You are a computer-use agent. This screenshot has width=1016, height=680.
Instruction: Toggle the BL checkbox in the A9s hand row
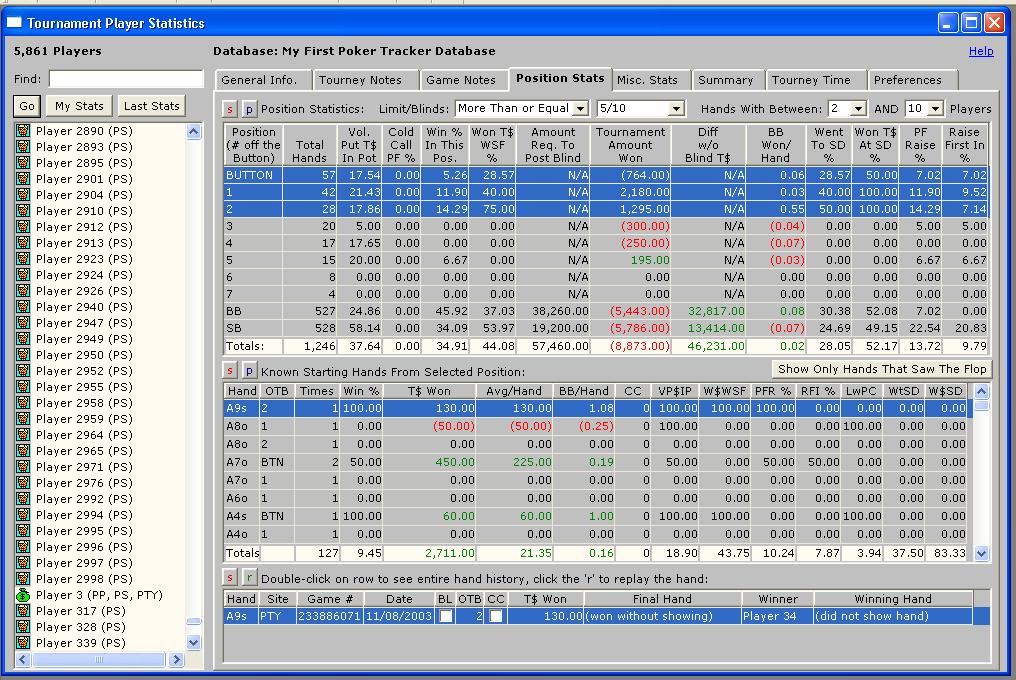pyautogui.click(x=445, y=616)
